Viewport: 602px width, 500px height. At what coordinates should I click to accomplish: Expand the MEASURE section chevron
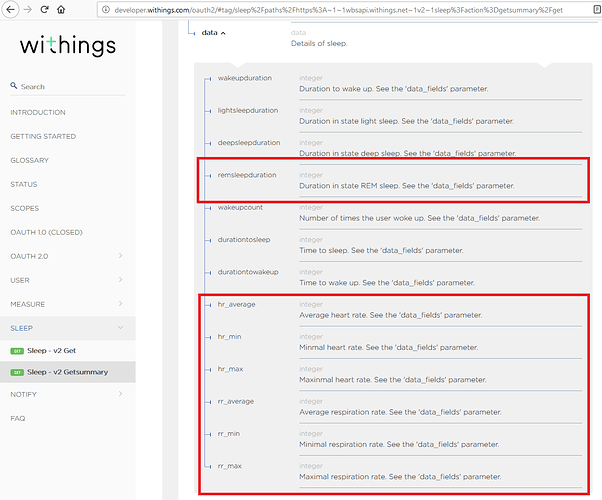[x=121, y=304]
